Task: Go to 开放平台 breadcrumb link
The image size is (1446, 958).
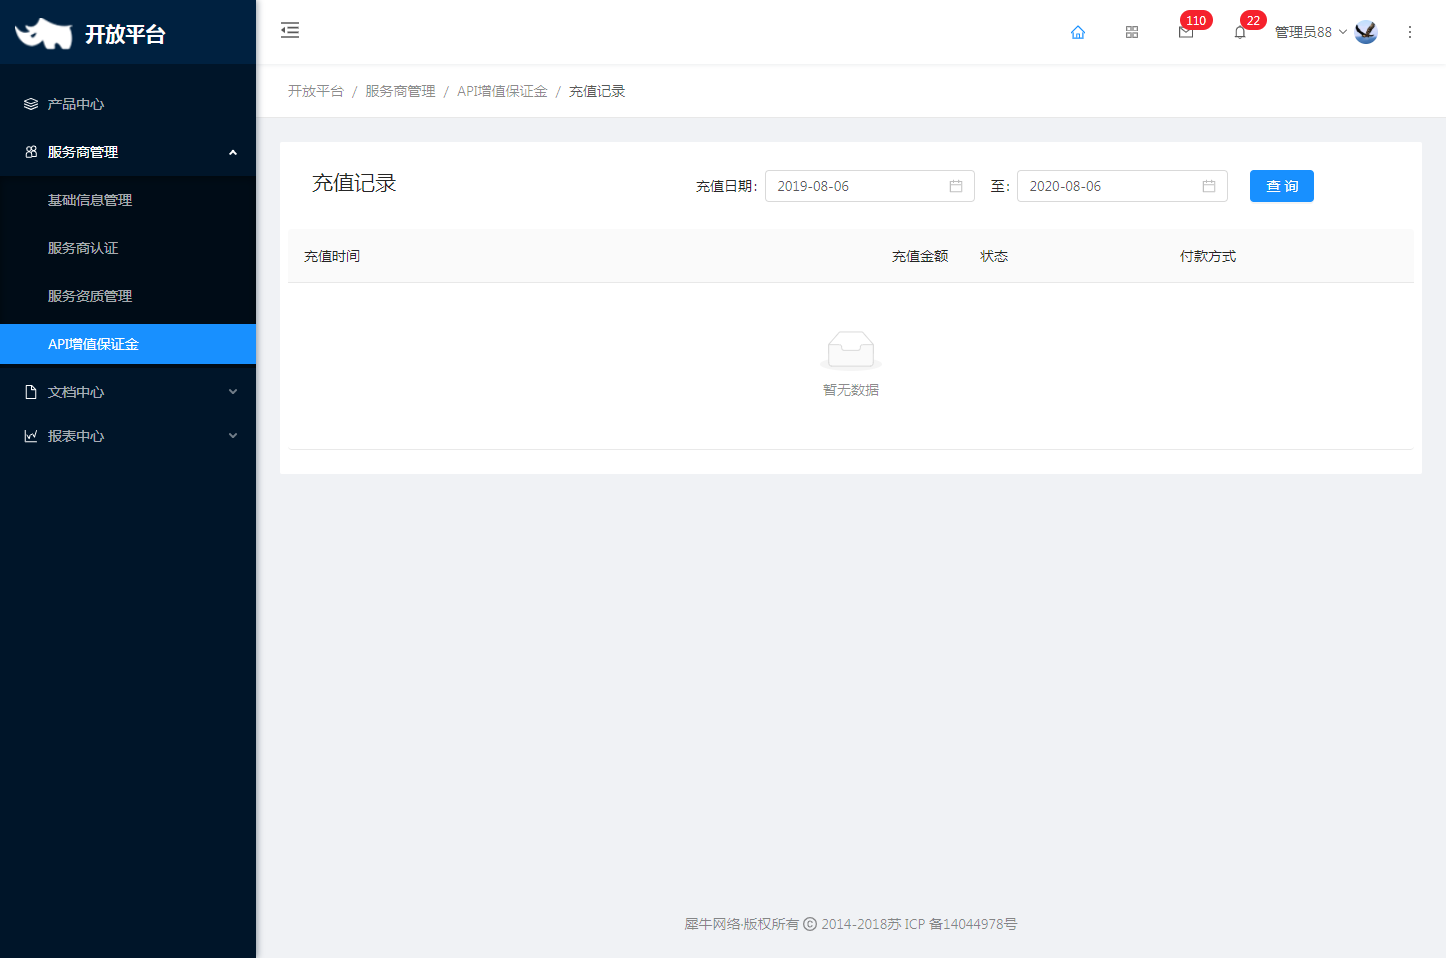Action: pyautogui.click(x=316, y=91)
